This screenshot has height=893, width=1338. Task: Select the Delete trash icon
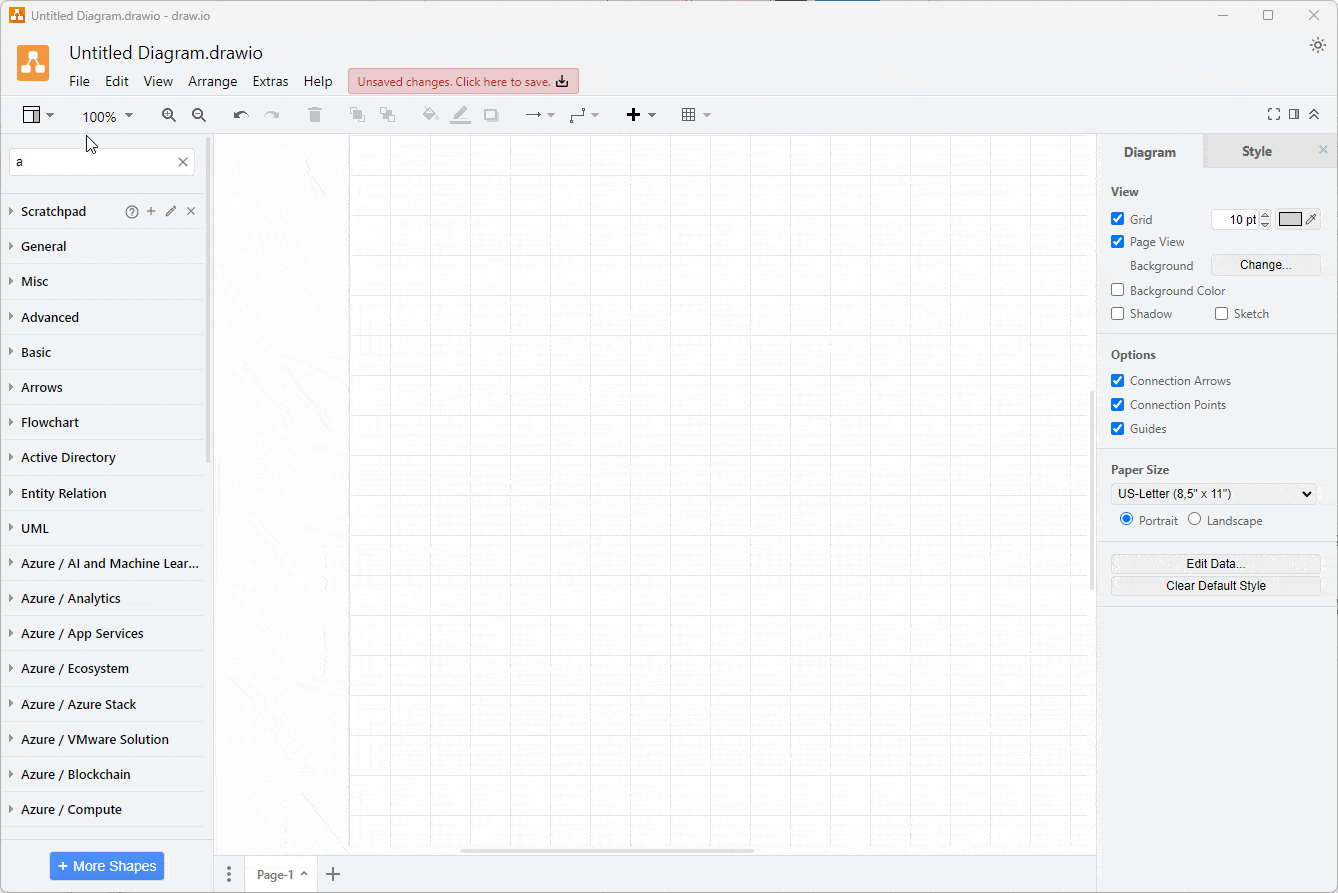coord(315,115)
